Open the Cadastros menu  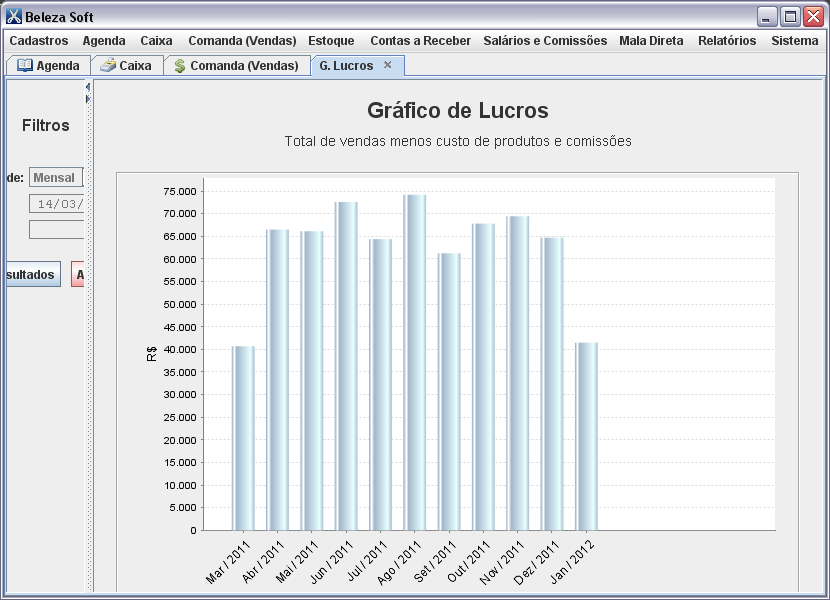tap(39, 41)
